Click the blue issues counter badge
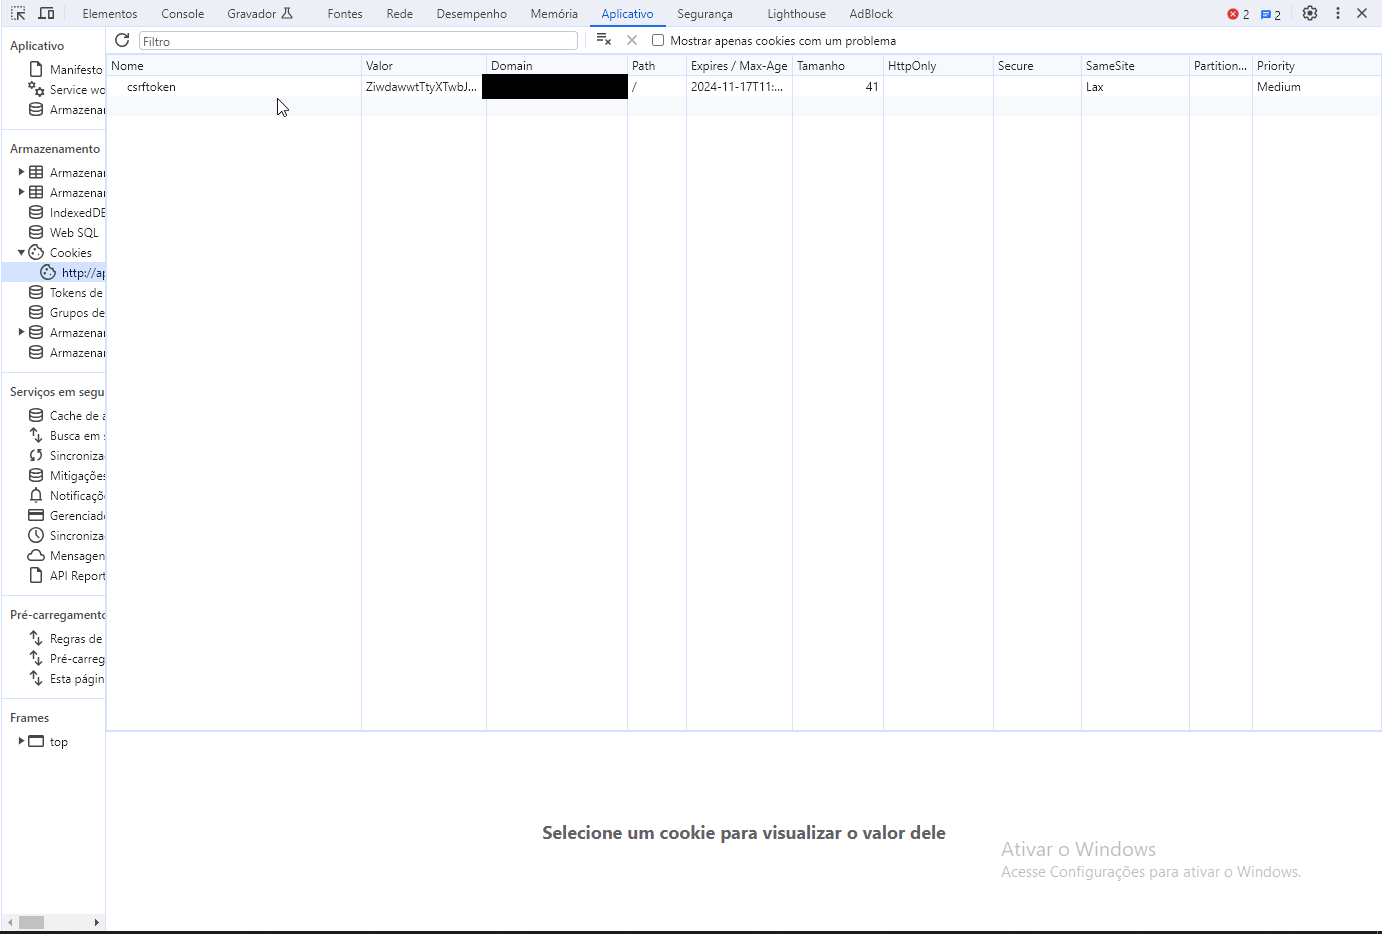Image resolution: width=1382 pixels, height=934 pixels. [1270, 14]
